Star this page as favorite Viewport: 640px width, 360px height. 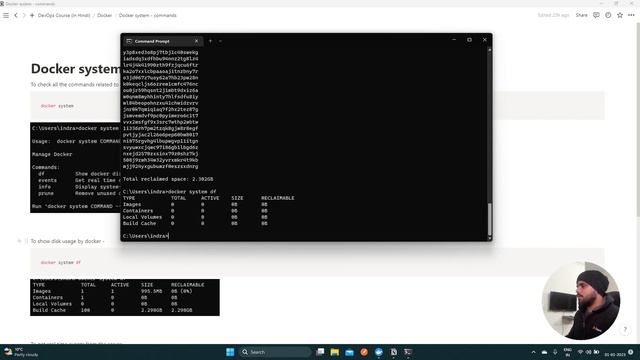click(x=620, y=15)
